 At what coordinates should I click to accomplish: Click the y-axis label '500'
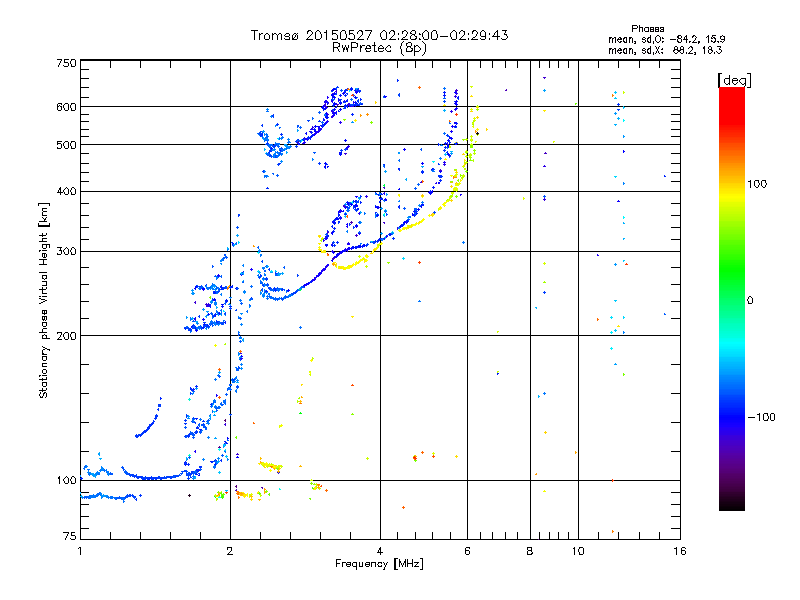(x=66, y=145)
